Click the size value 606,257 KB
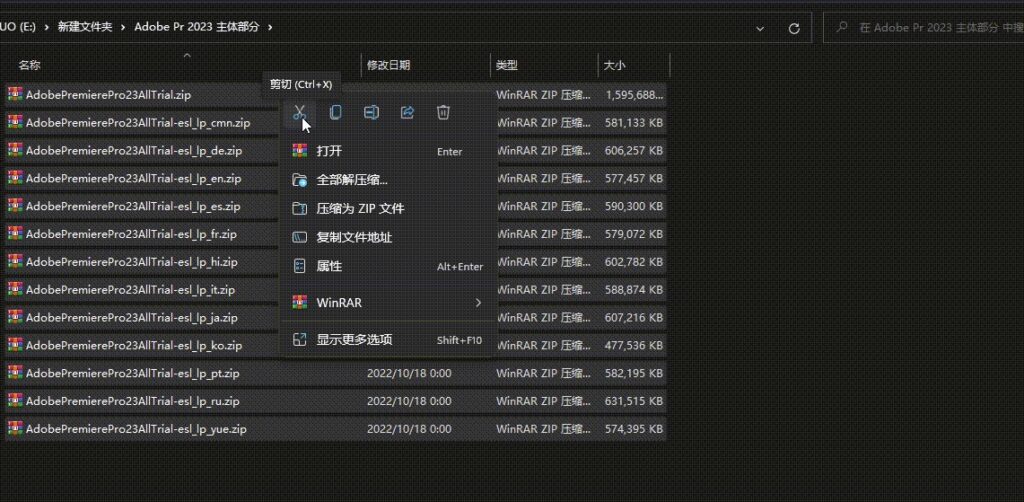 (633, 150)
